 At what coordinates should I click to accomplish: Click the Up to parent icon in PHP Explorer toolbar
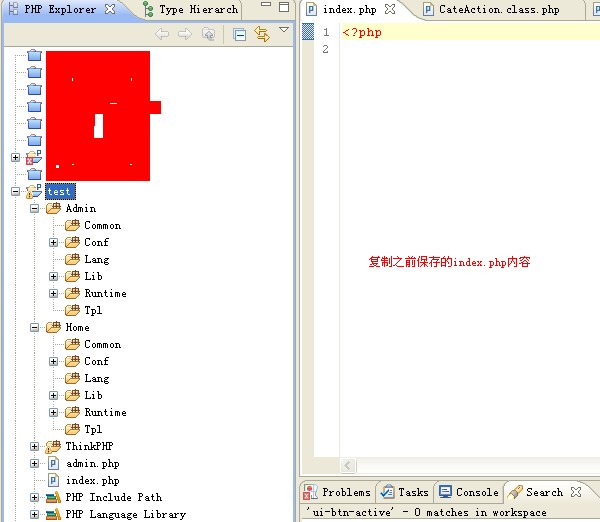[x=209, y=34]
